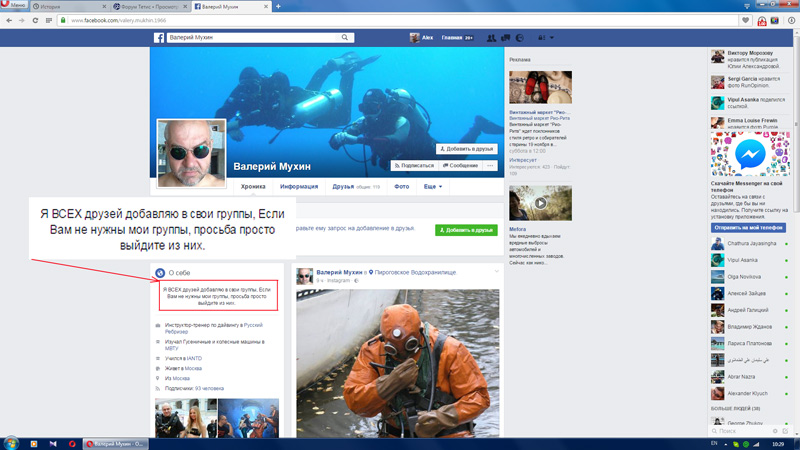Bookmark page with the heart icon
Image resolution: width=800 pixels, height=450 pixels.
[x=745, y=20]
